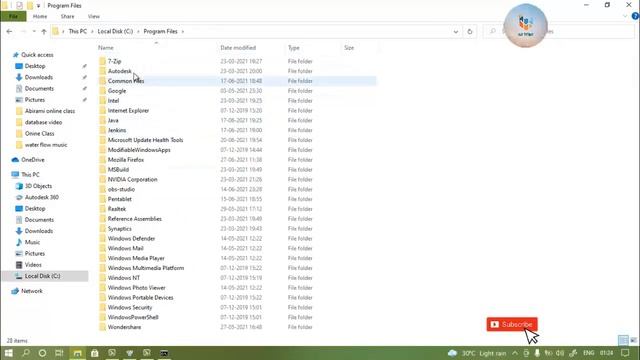Open Quick access in navigation pane
The height and width of the screenshot is (360, 640).
37,55
